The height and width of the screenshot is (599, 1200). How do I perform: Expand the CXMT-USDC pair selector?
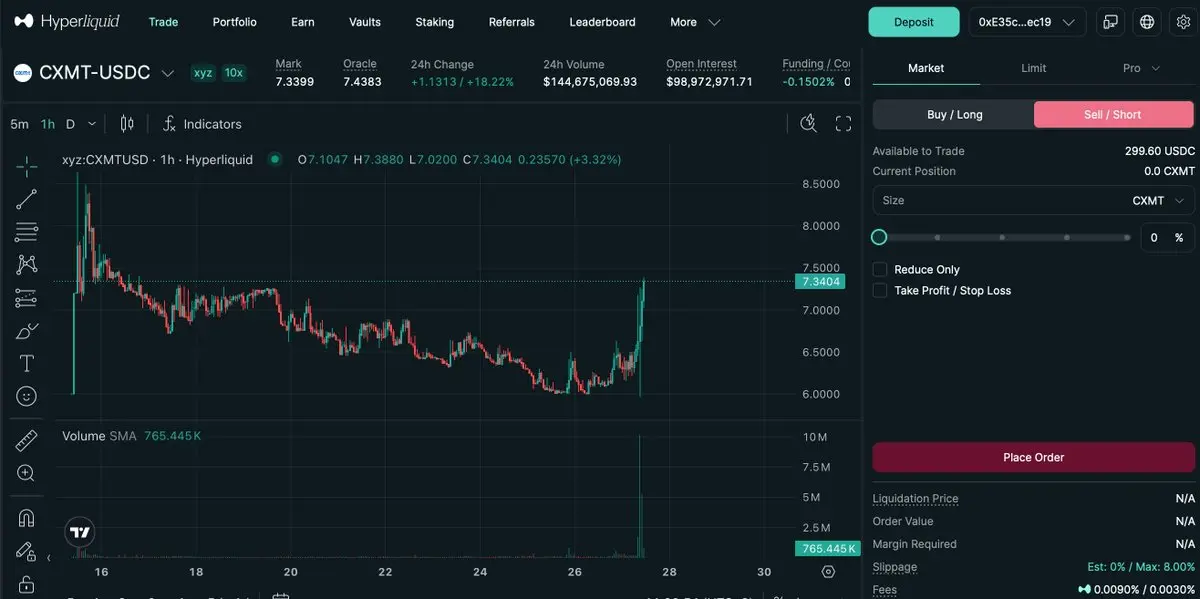(x=168, y=73)
